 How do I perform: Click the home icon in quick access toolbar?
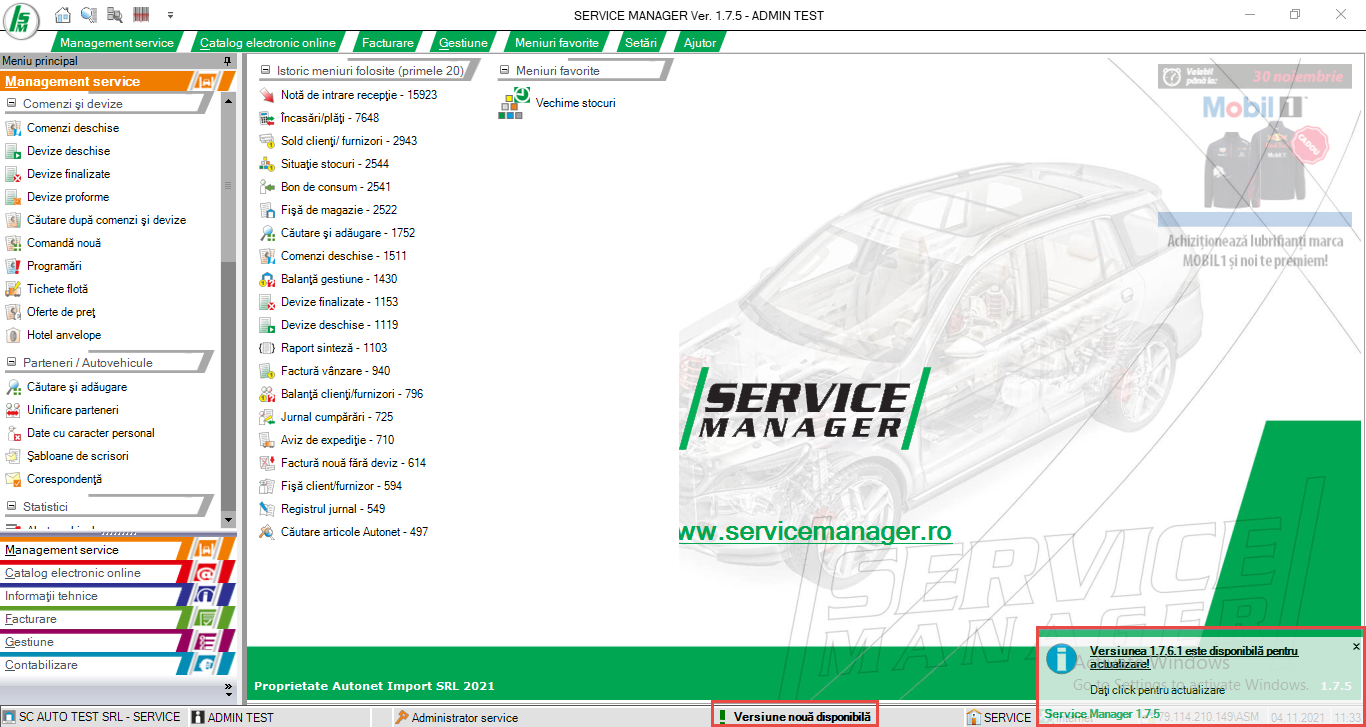63,15
